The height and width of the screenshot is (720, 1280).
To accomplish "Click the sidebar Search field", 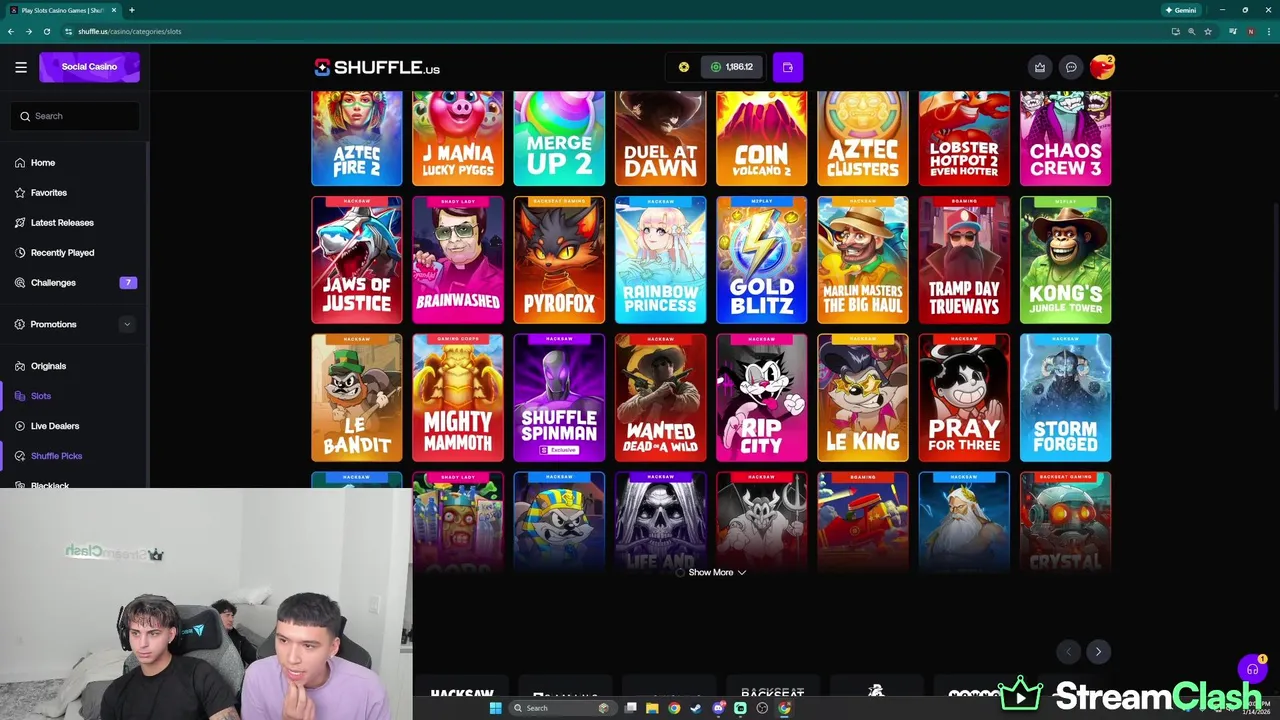I will tap(76, 116).
